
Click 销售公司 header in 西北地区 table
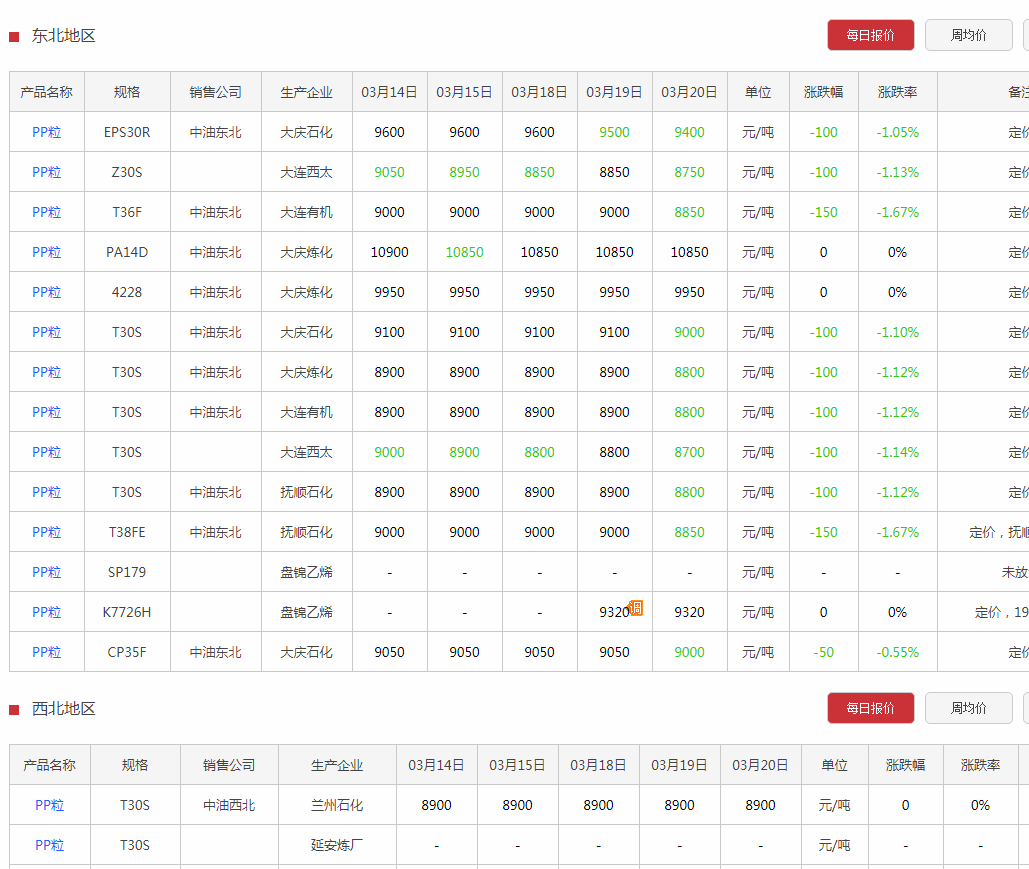coord(229,765)
